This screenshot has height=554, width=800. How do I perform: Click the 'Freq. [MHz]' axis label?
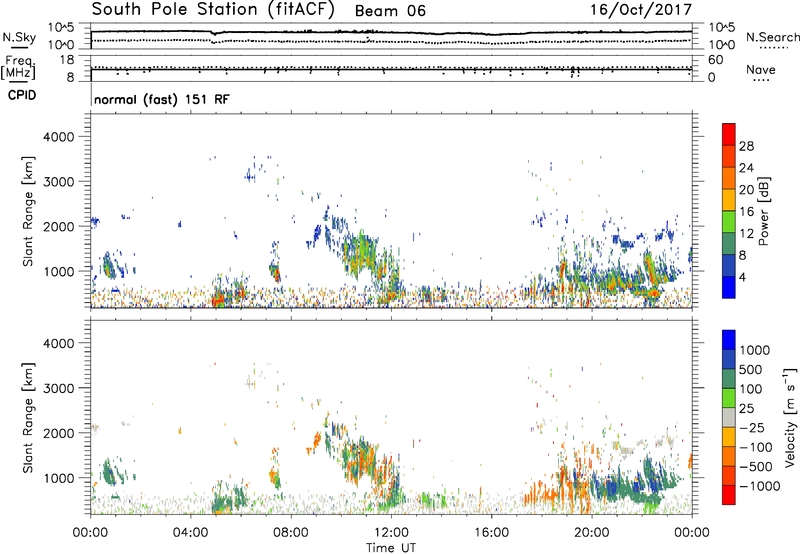pos(18,67)
